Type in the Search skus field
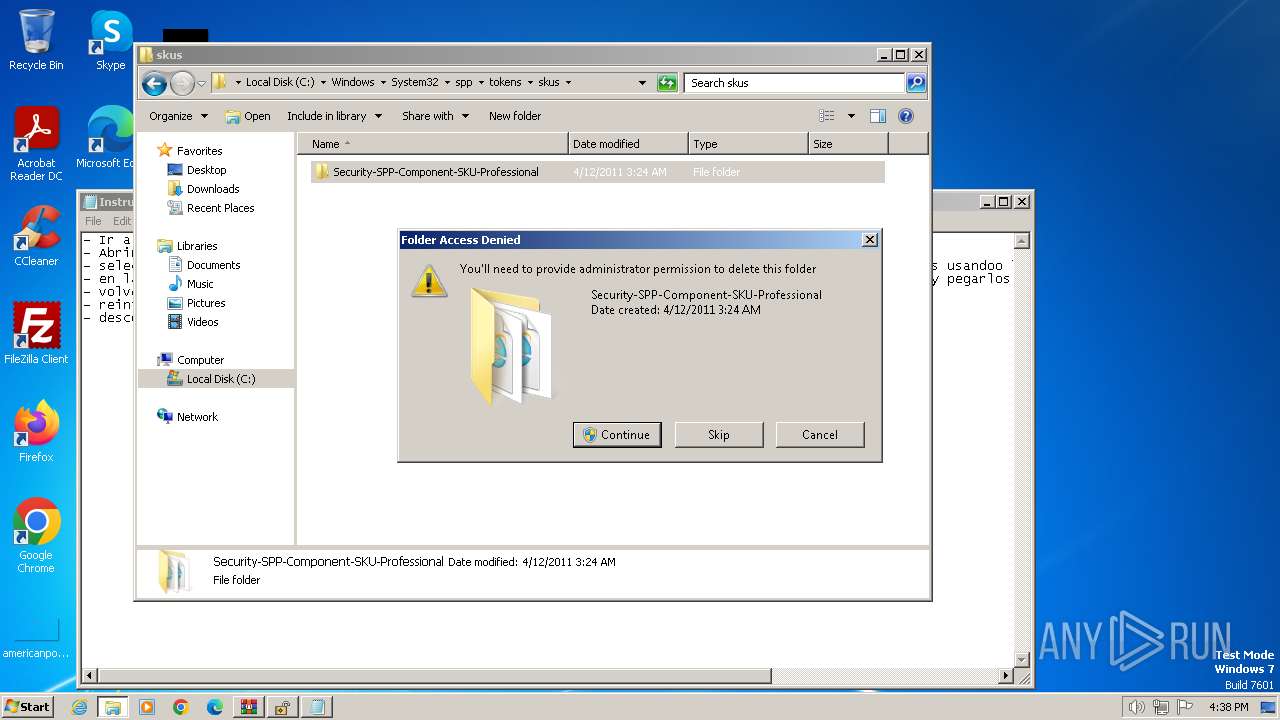Viewport: 1280px width, 720px height. (795, 83)
